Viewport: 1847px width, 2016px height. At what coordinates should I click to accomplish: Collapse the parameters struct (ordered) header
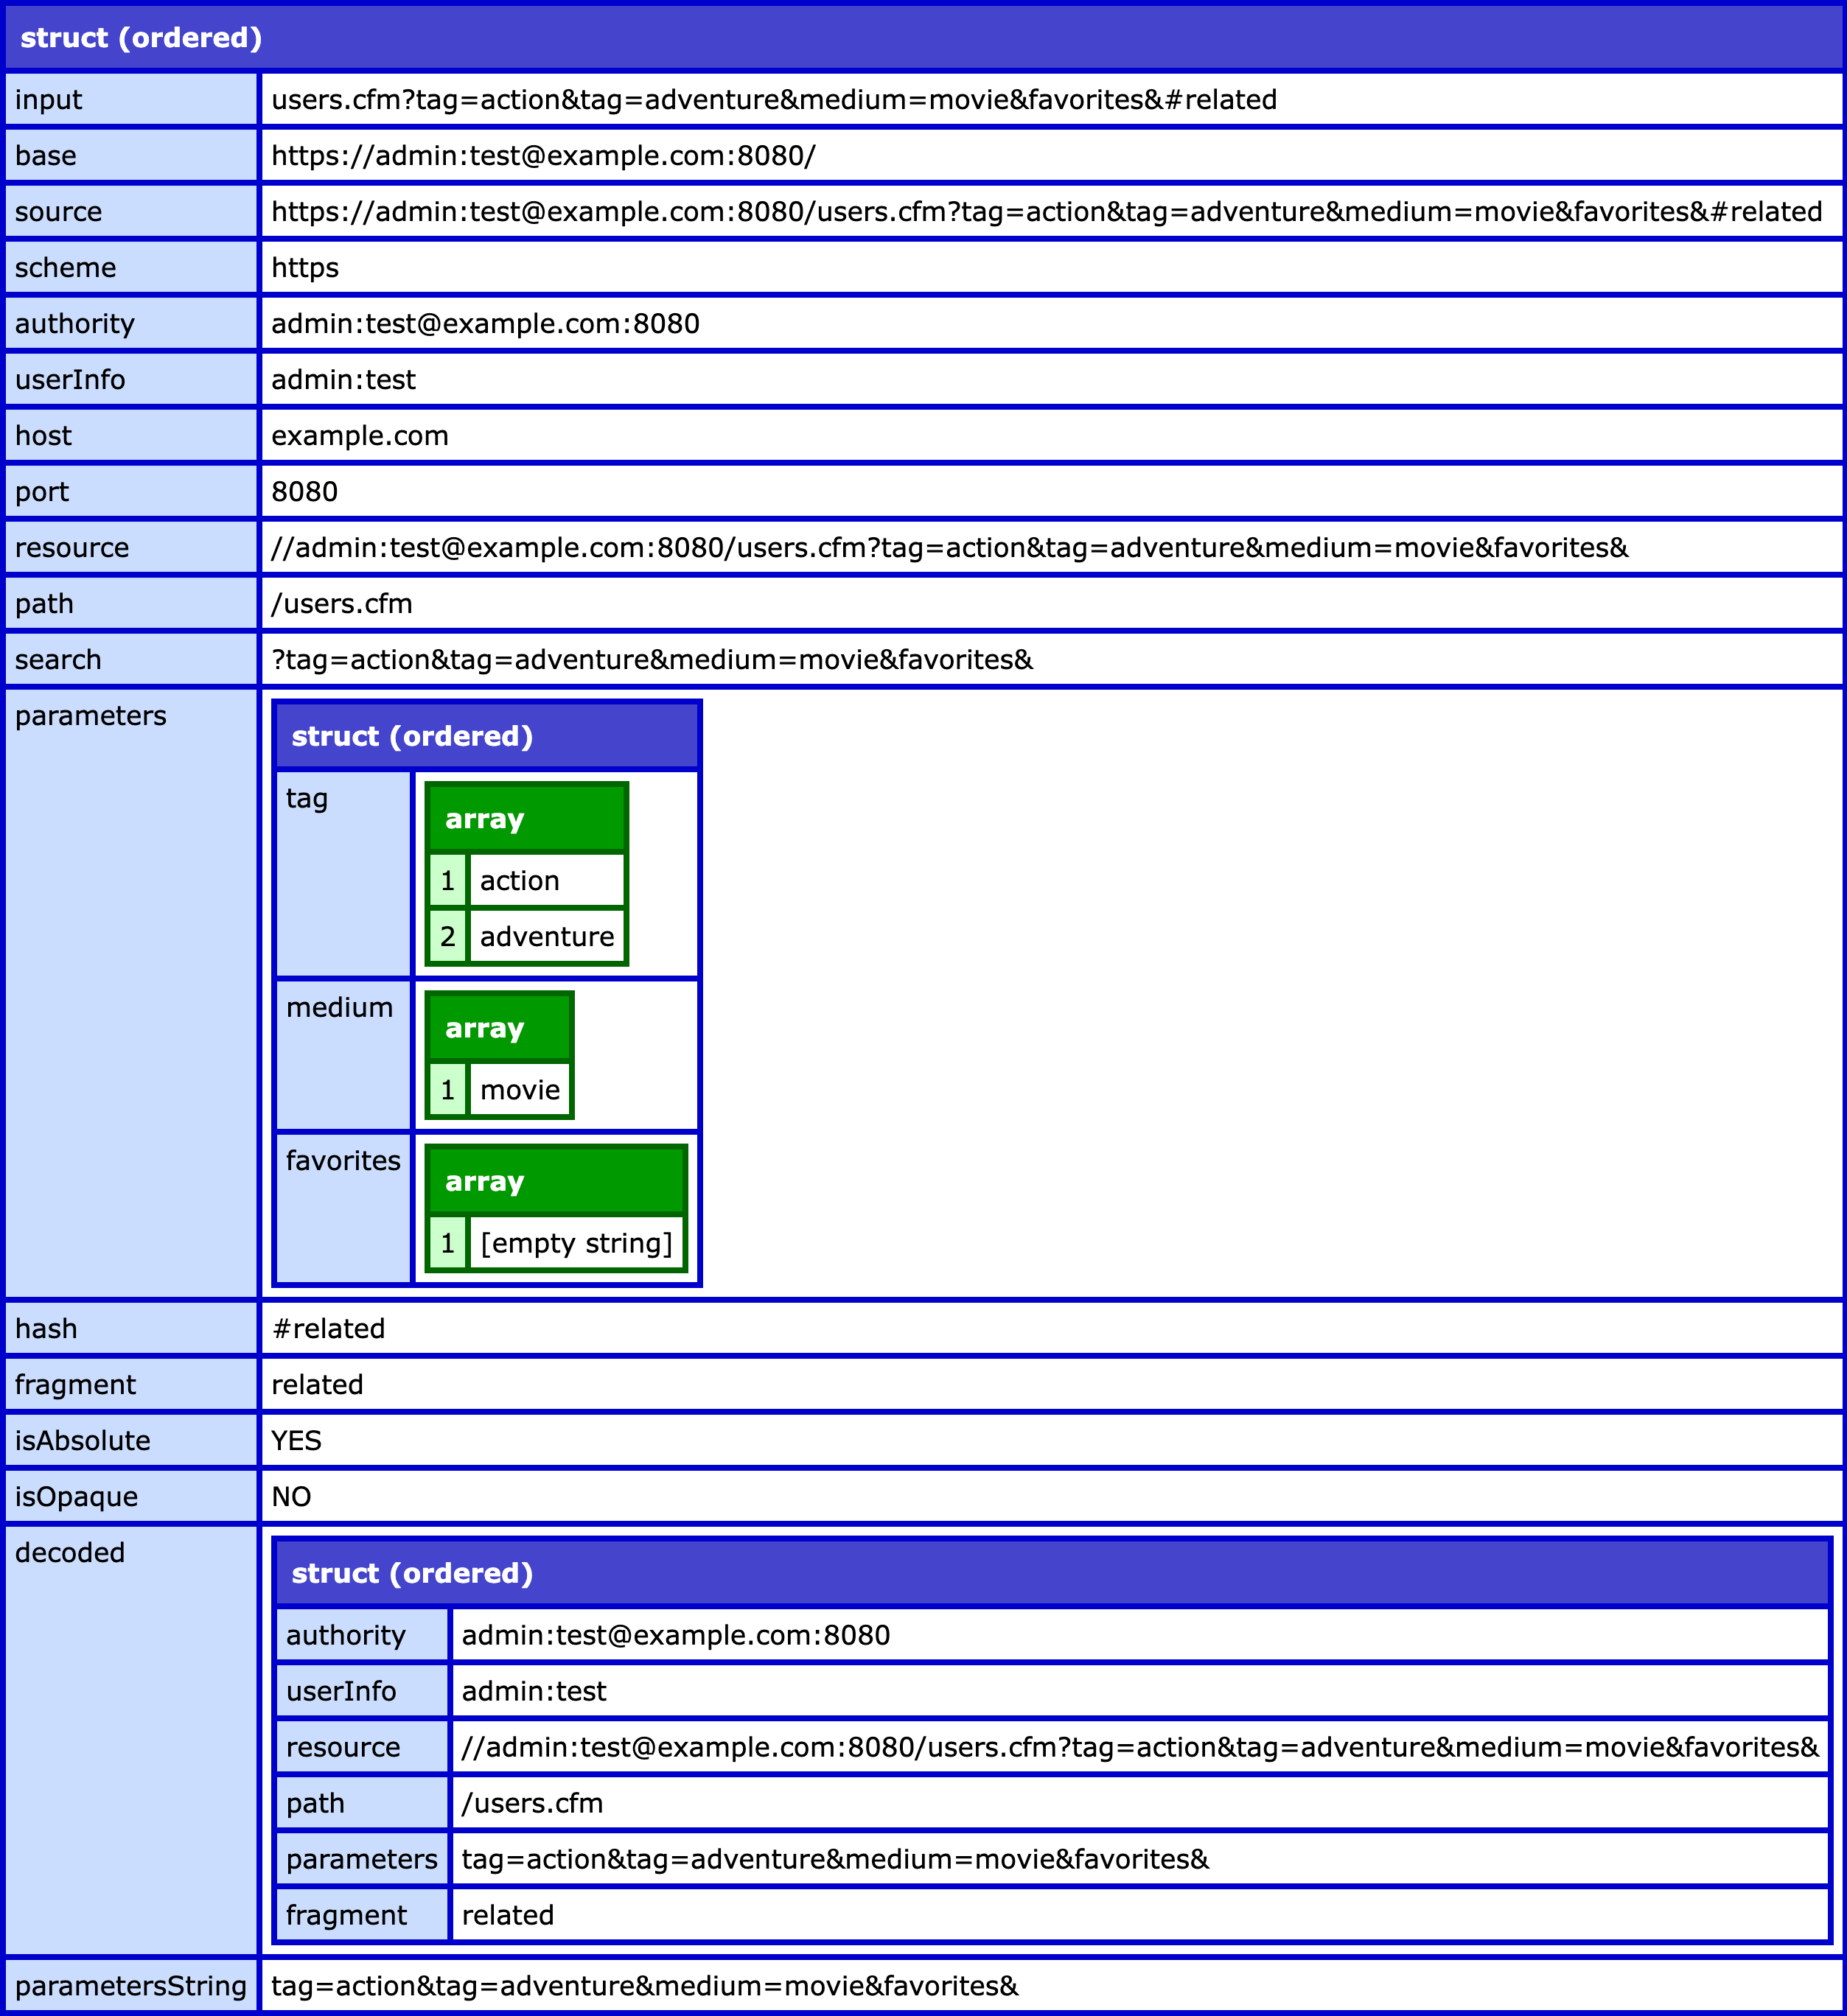pyautogui.click(x=413, y=735)
